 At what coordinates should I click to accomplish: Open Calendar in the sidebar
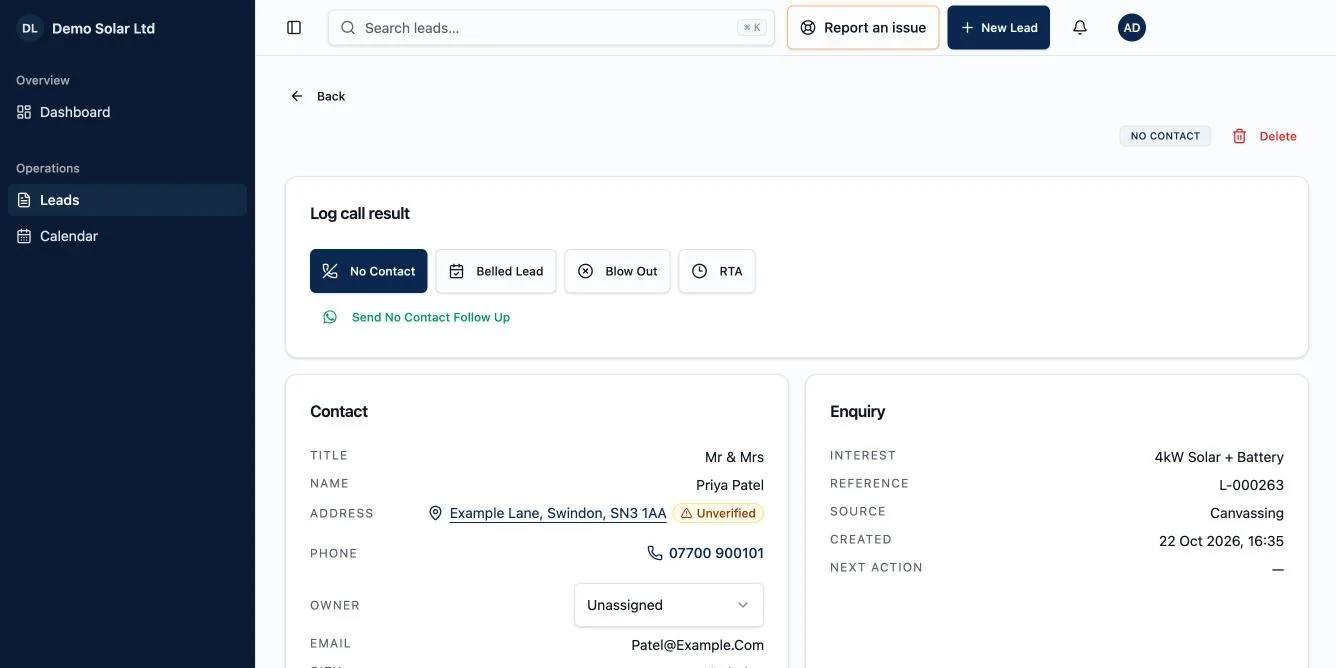pyautogui.click(x=127, y=236)
